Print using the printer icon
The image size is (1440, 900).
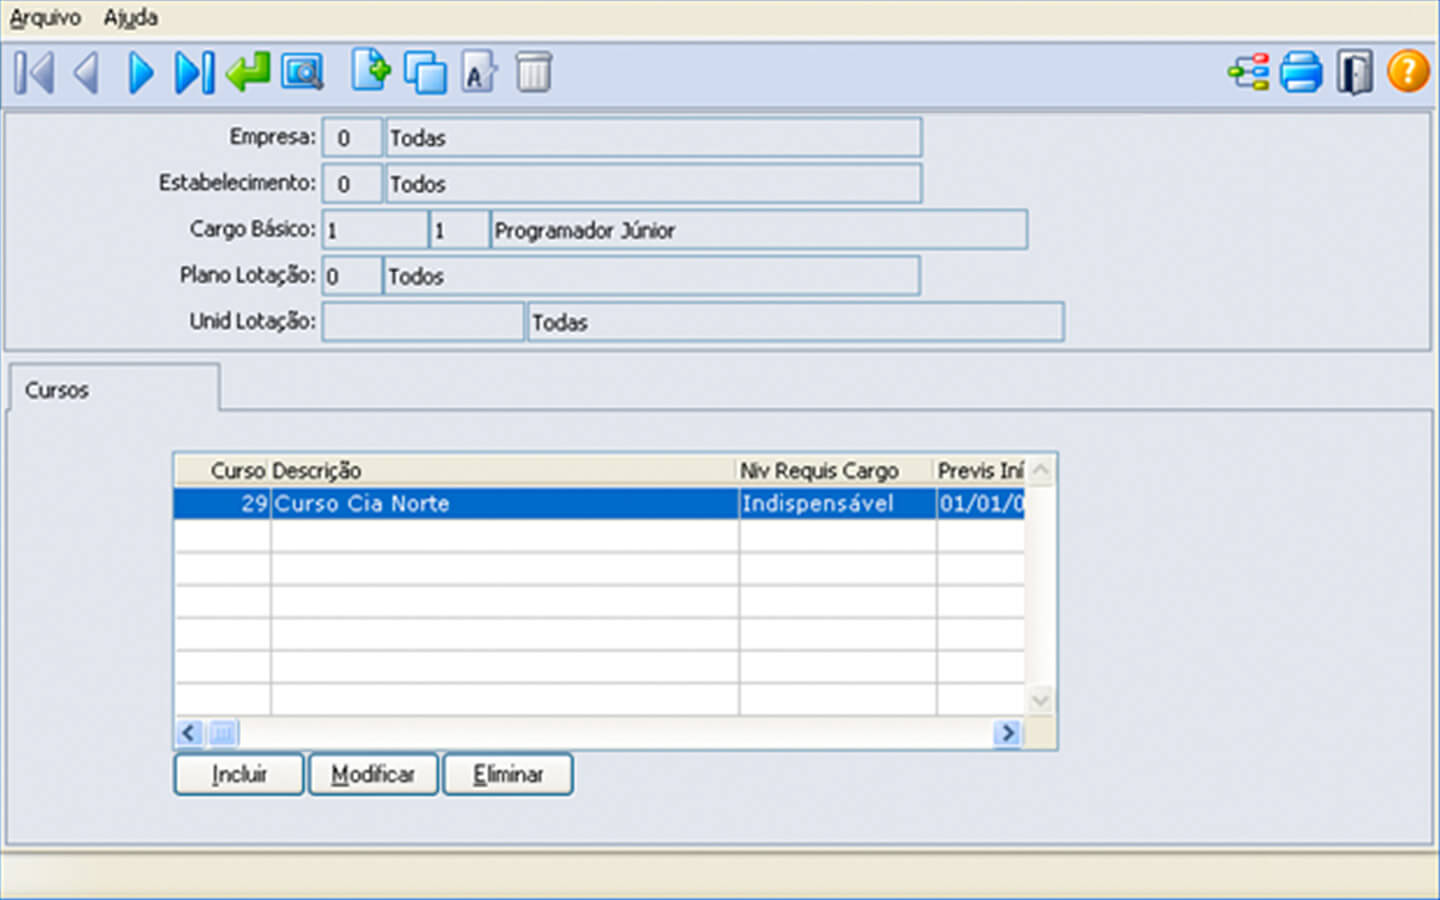point(1301,73)
